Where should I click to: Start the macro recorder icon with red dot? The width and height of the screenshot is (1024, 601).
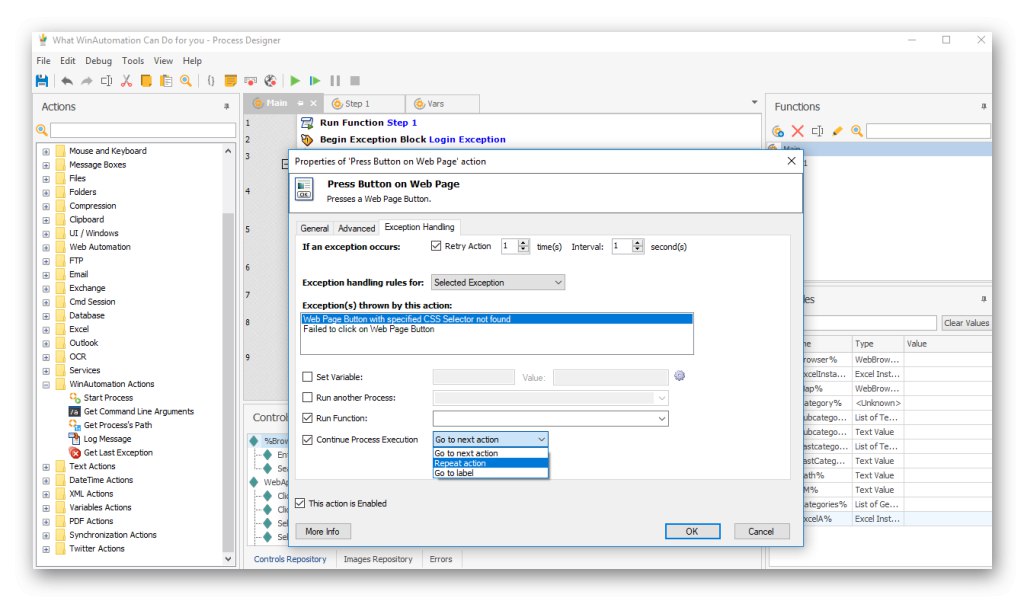(x=250, y=81)
